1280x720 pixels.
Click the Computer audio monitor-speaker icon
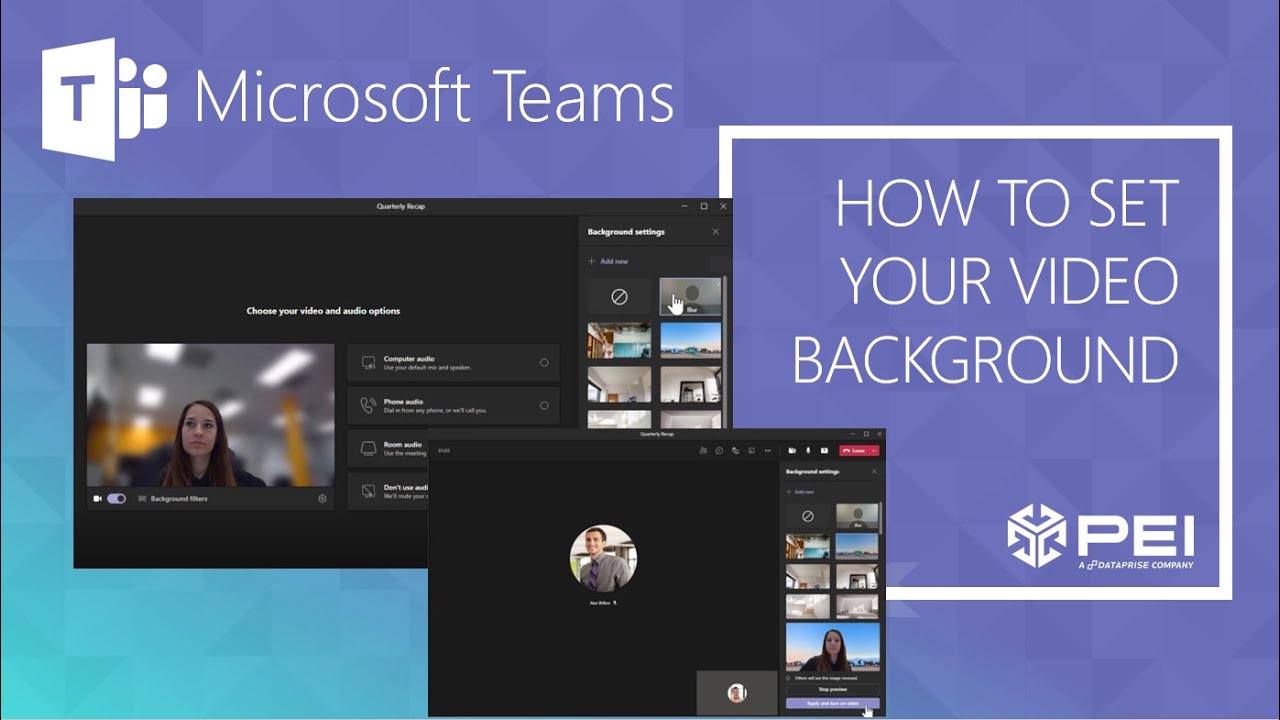click(x=368, y=362)
